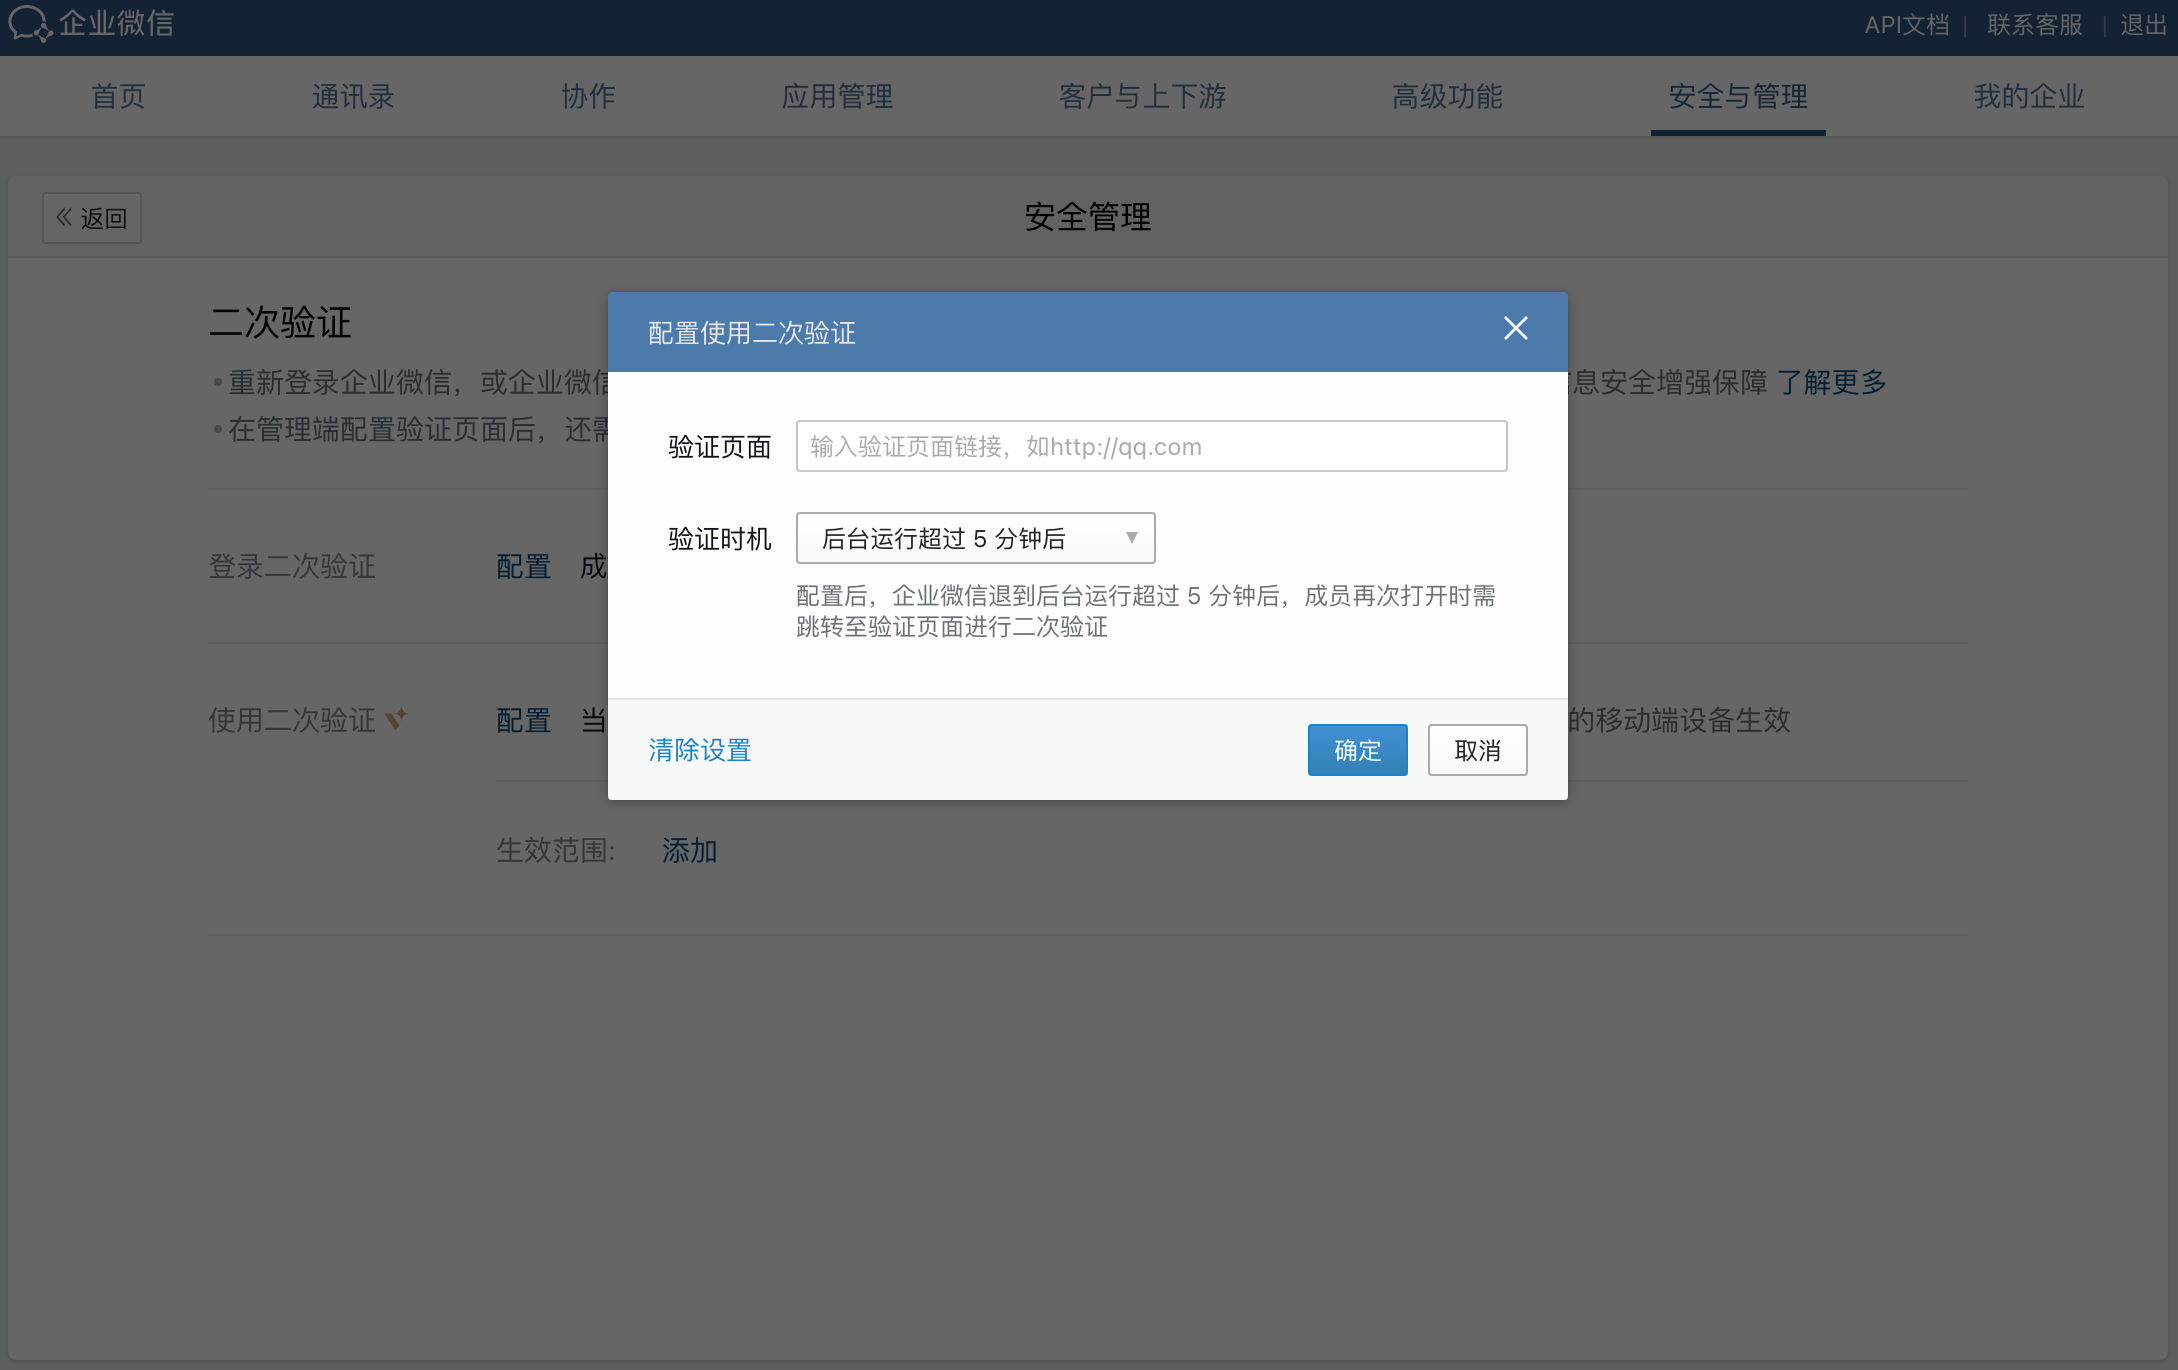Open the 高级功能 tab
The height and width of the screenshot is (1370, 2178).
(1446, 97)
